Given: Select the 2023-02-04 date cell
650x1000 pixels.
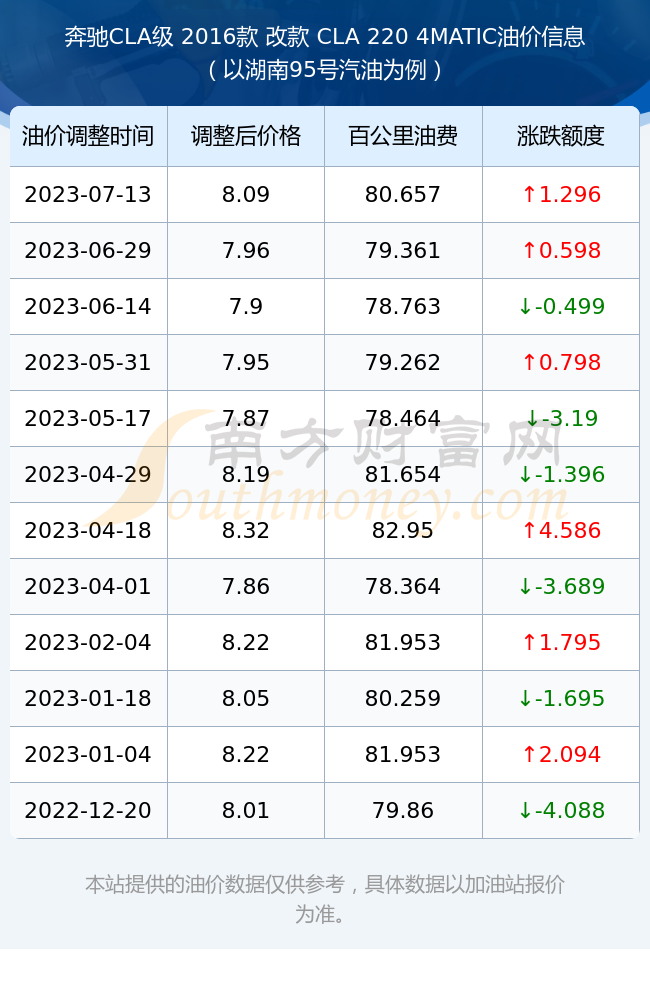Looking at the screenshot, I should pyautogui.click(x=88, y=643).
